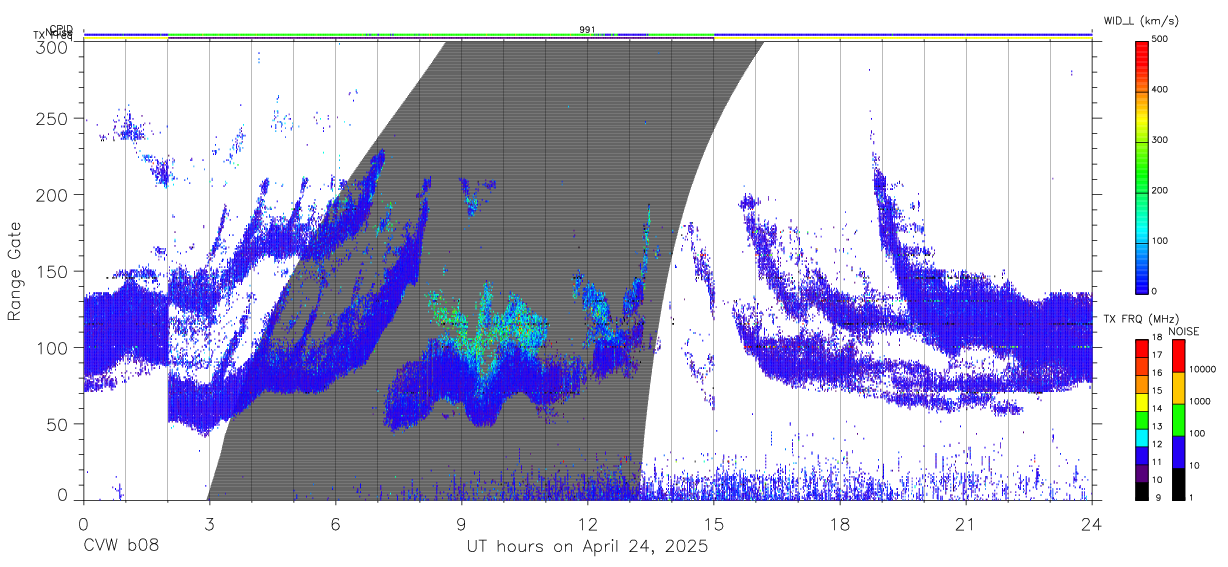Image resolution: width=1228 pixels, height=567 pixels.
Task: Click the 14 label on TX FRQ scale
Action: pos(1156,409)
